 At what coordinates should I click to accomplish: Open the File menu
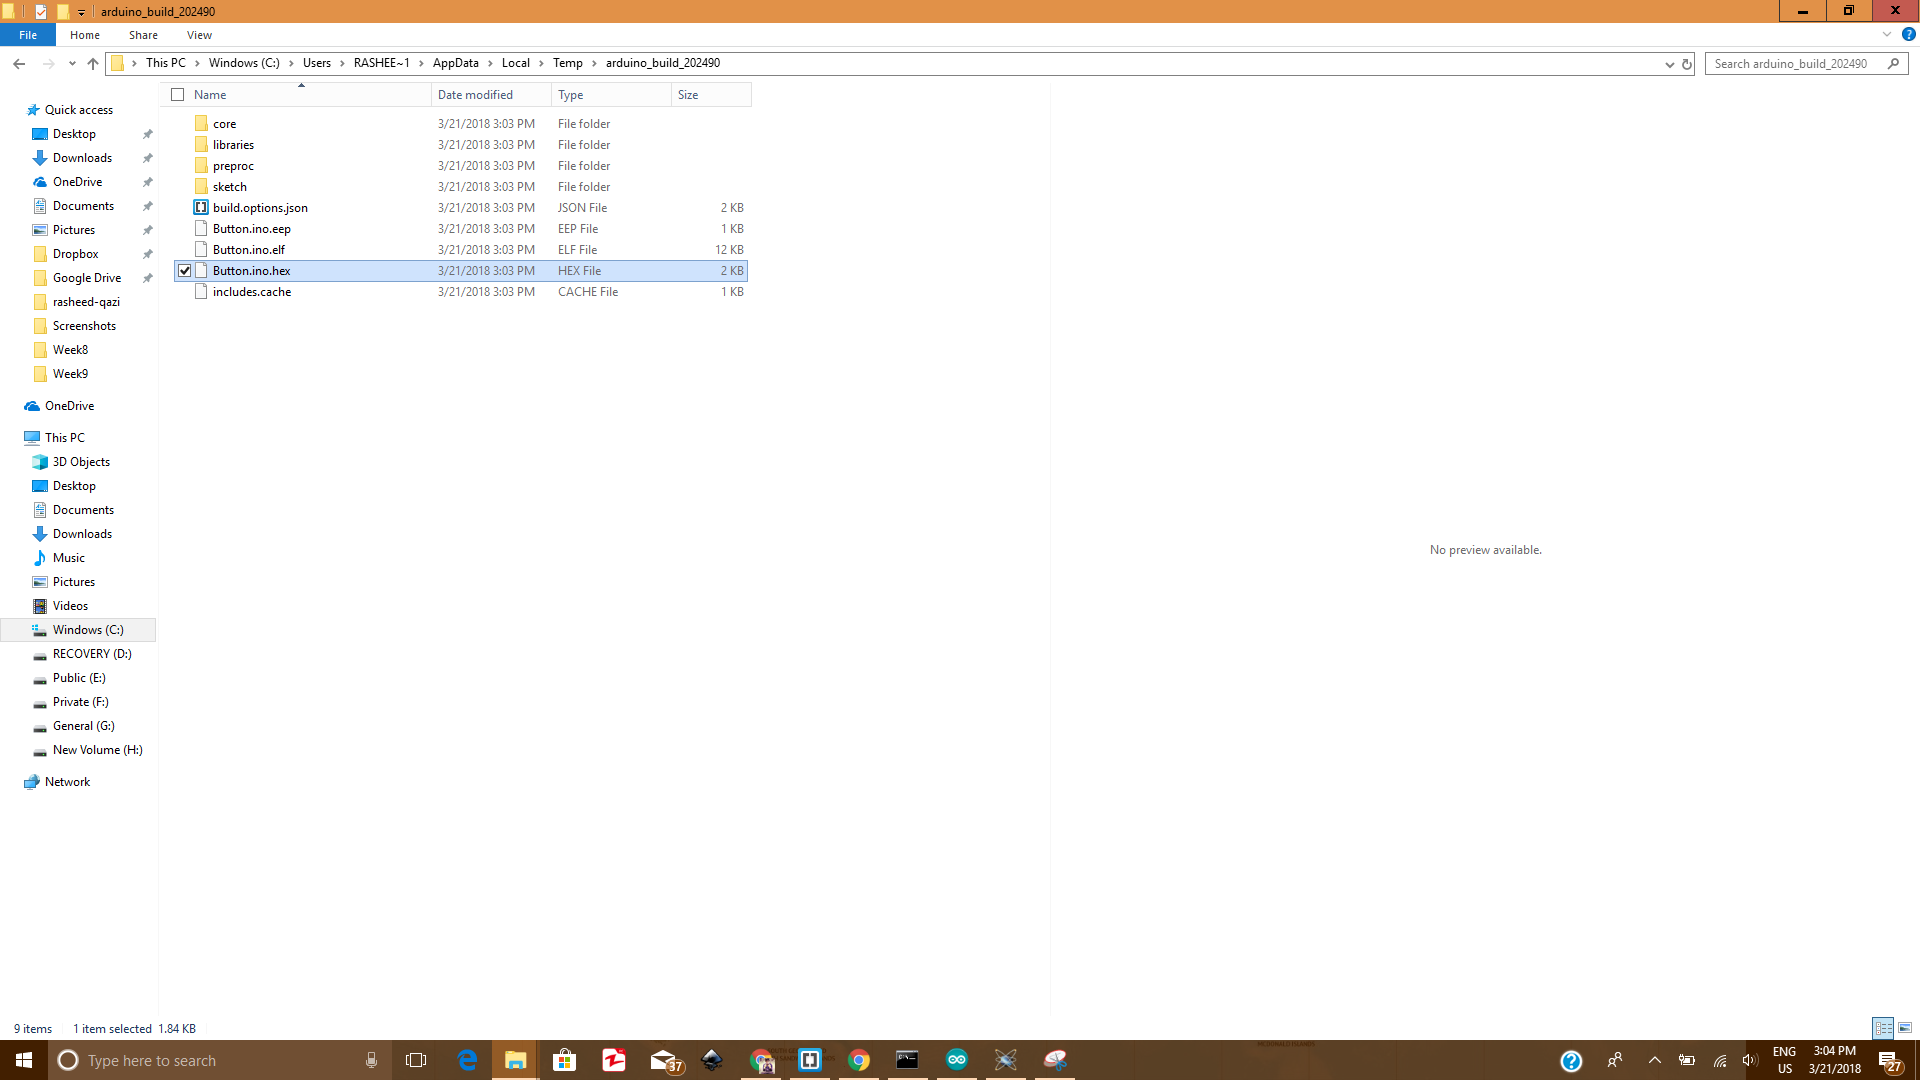tap(28, 35)
